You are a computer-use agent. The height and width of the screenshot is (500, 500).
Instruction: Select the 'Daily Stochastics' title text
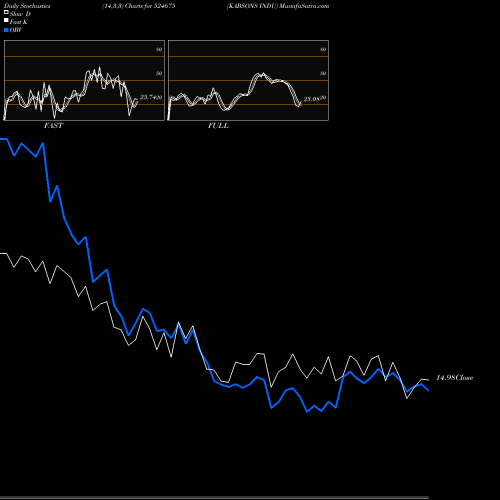point(27,6)
